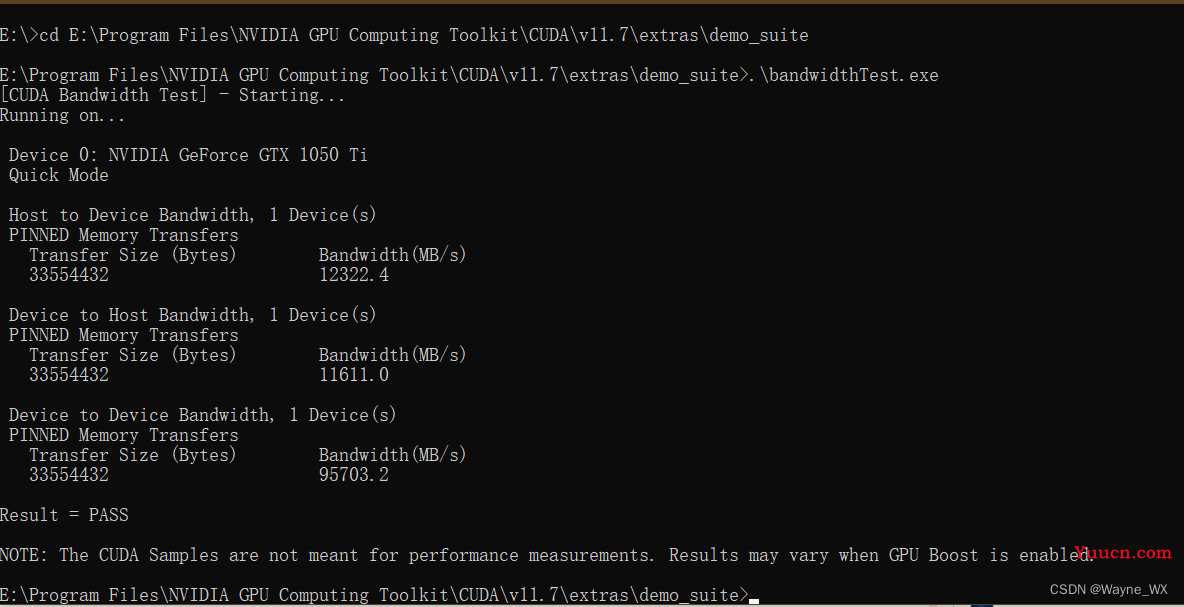The image size is (1184, 607).
Task: Click the Yuucn.com watermark link
Action: click(1122, 553)
